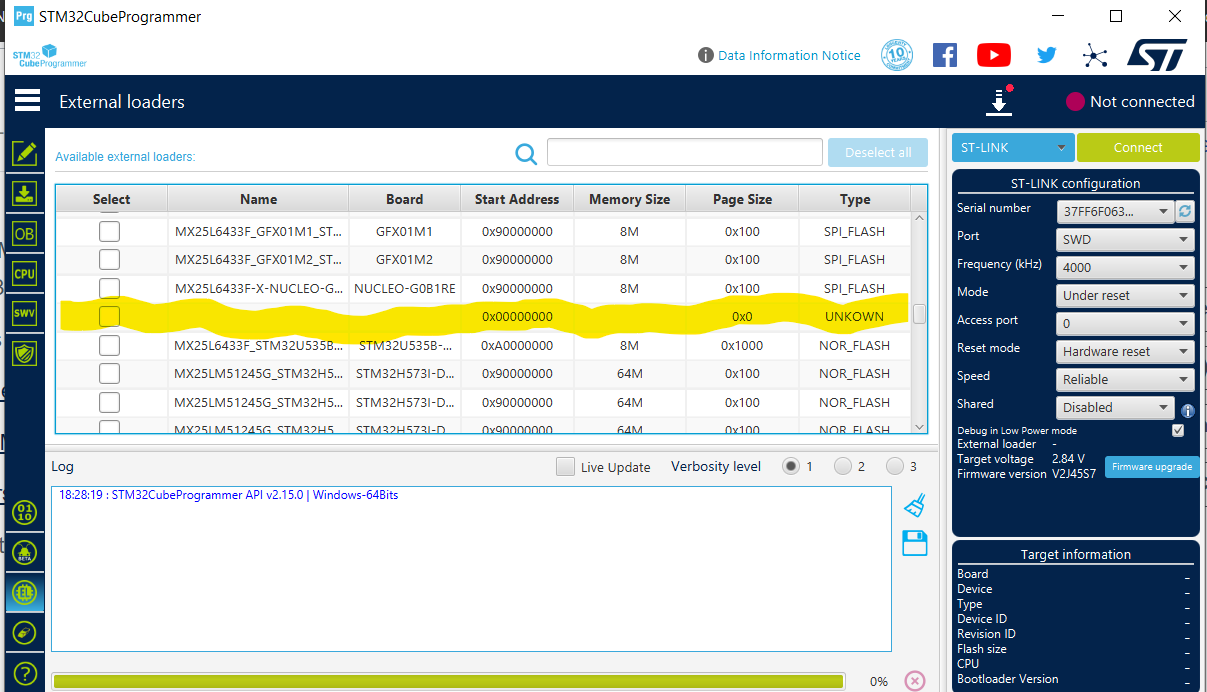Screen dimensions: 1207x692
Task: Open the SWV console panel
Action: (x=25, y=313)
